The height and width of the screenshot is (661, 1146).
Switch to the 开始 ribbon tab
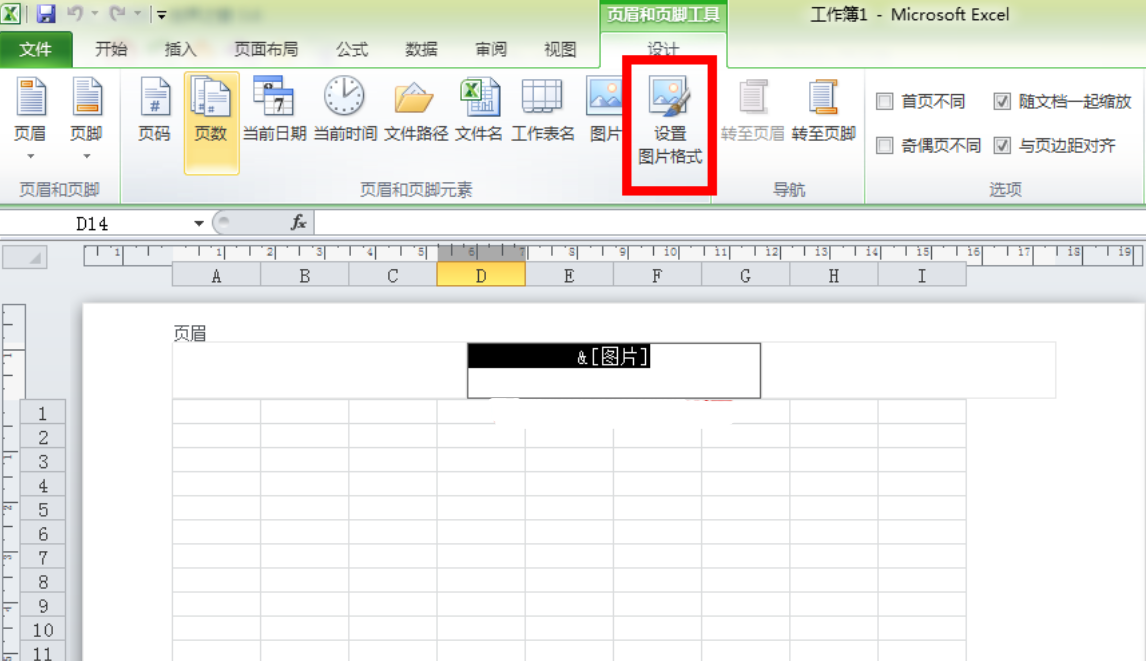click(x=111, y=50)
